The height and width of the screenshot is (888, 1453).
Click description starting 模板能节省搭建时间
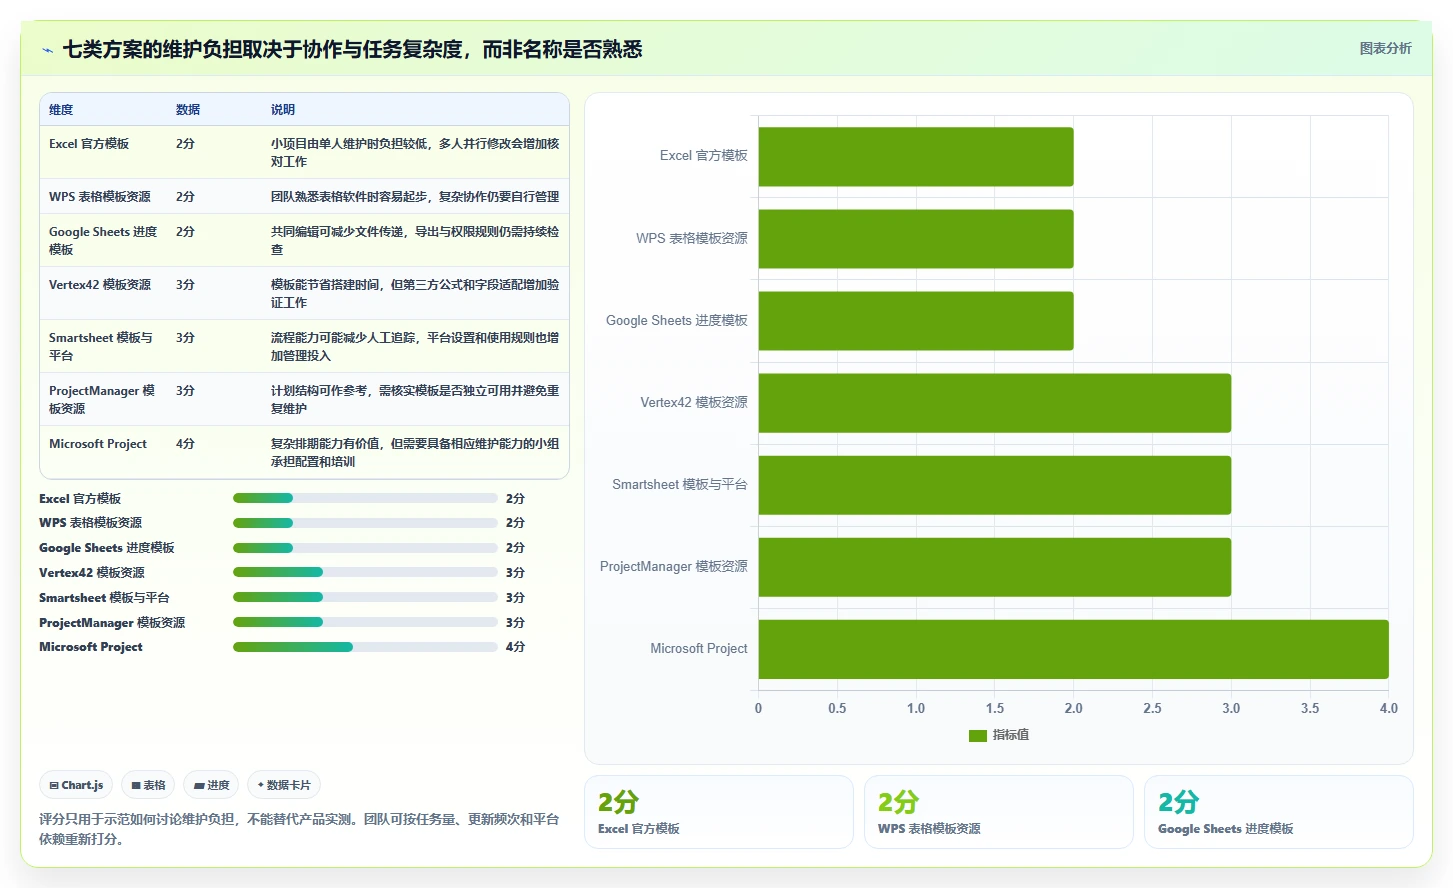tap(415, 294)
